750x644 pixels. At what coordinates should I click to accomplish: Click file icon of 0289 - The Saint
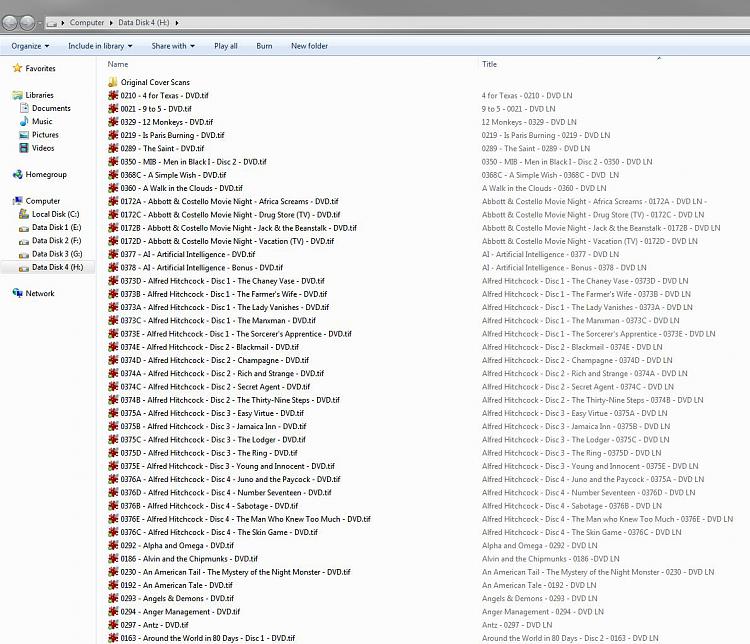tap(113, 148)
